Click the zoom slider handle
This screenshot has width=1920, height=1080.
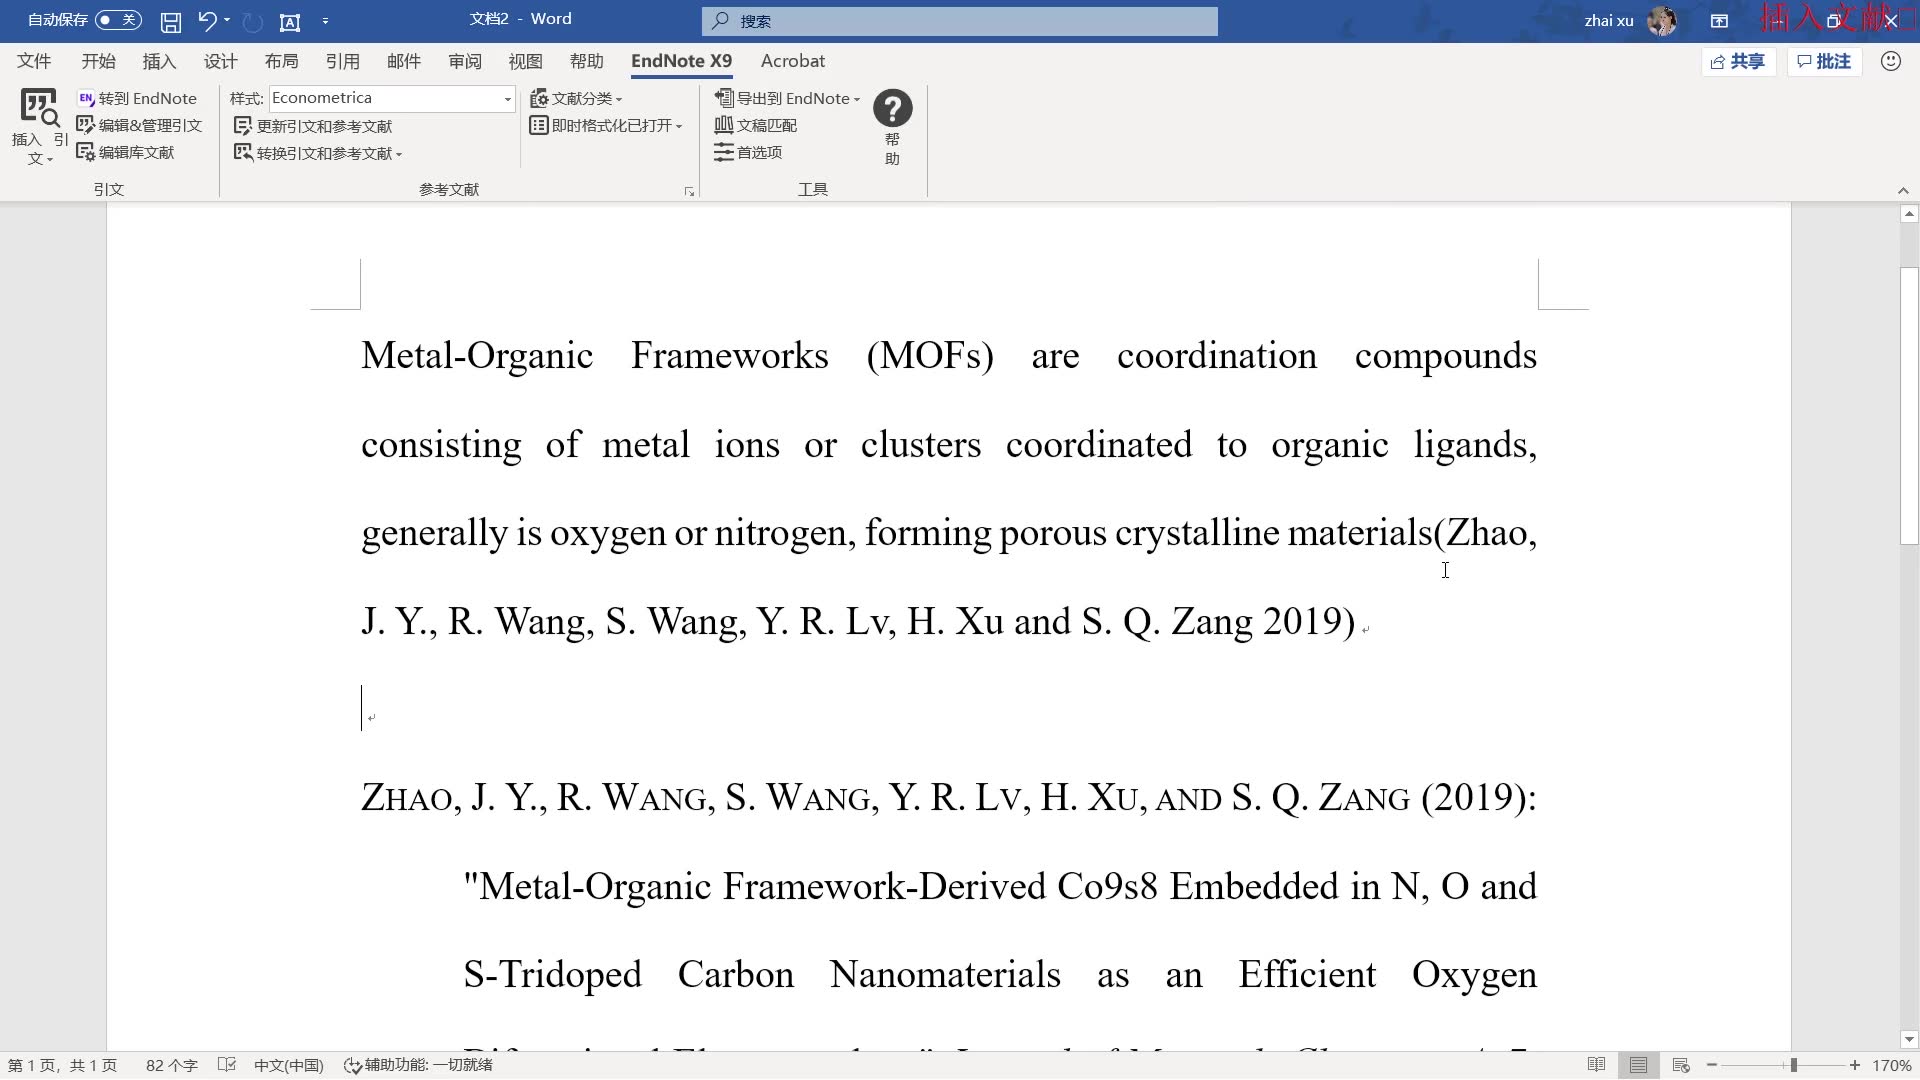(1794, 1065)
